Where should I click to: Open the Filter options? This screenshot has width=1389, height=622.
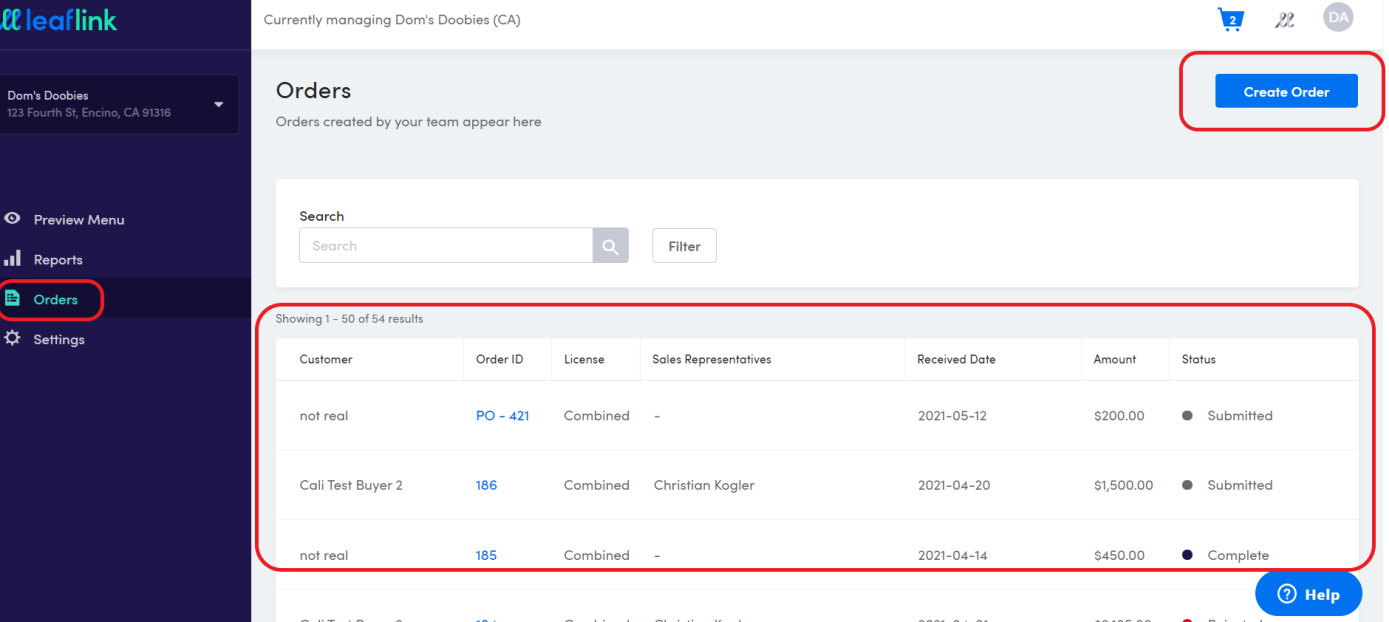[684, 246]
